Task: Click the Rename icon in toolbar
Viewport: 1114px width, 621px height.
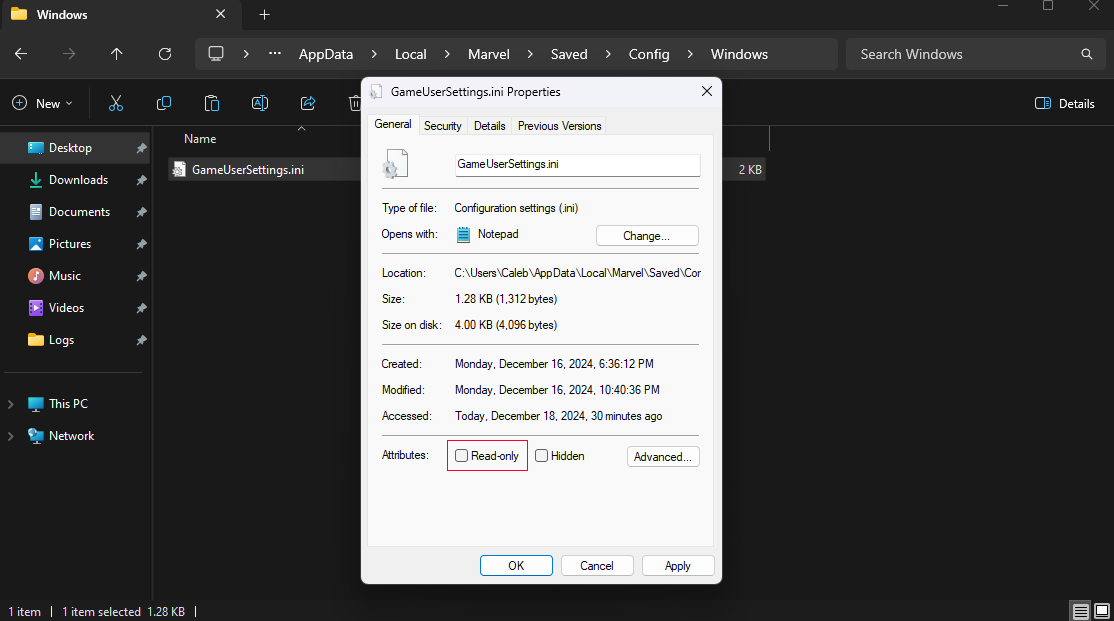Action: pyautogui.click(x=260, y=104)
